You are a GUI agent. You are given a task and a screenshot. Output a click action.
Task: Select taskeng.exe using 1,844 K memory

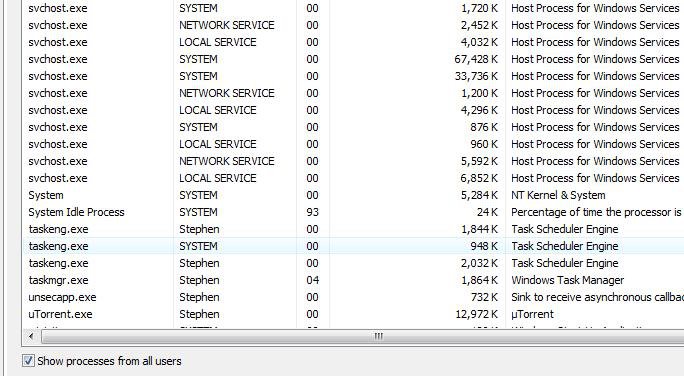click(353, 229)
